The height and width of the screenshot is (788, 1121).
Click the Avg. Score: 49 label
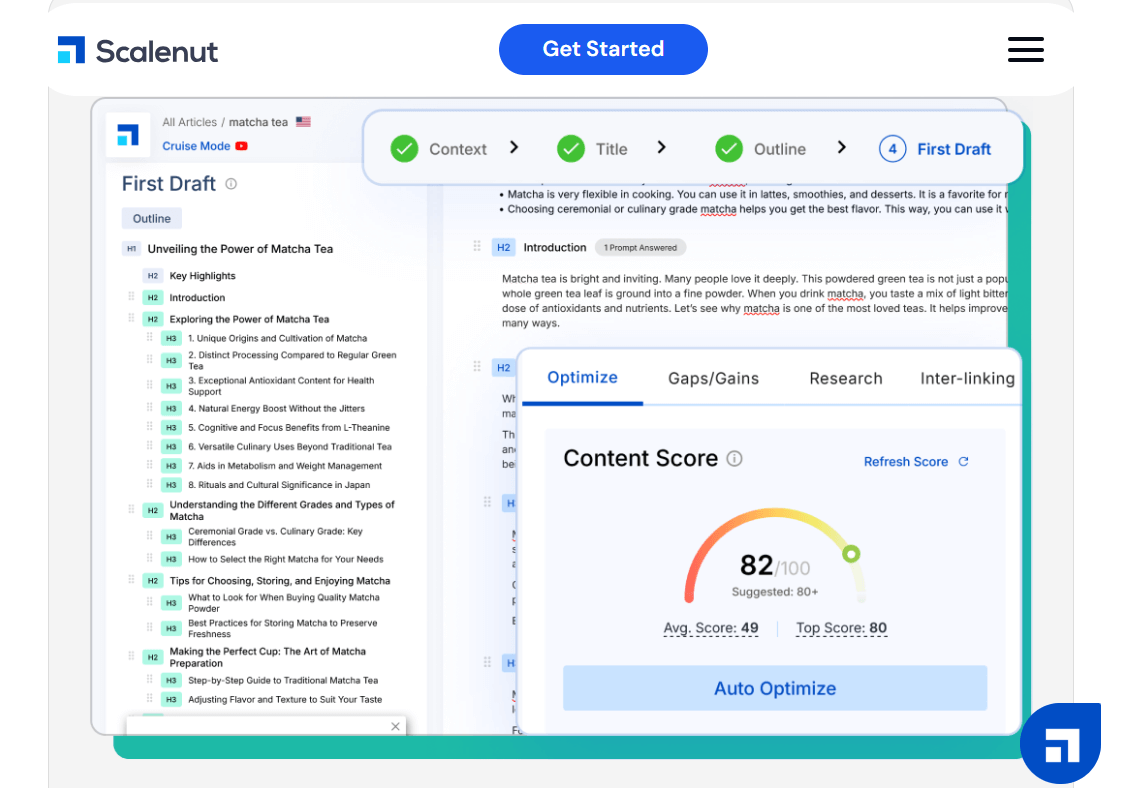point(711,628)
